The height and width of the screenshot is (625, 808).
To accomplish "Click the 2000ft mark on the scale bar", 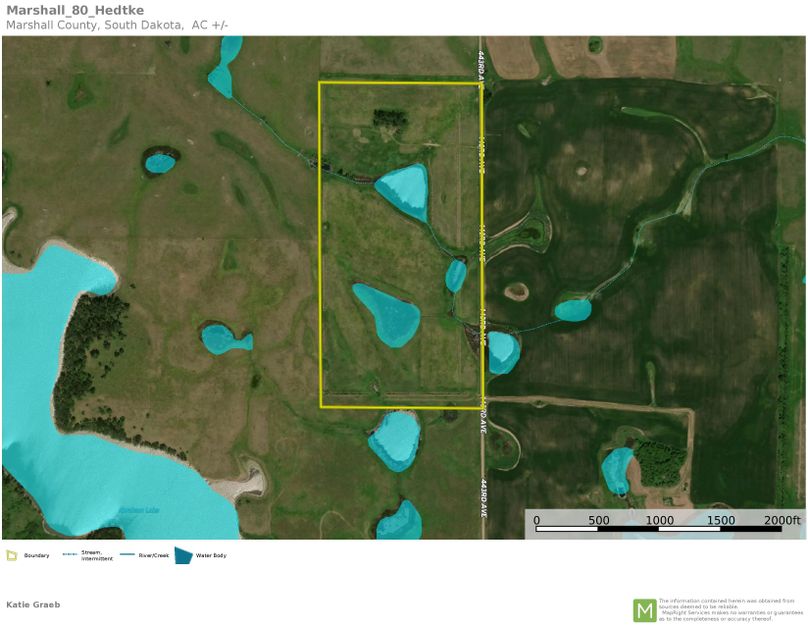I will point(779,520).
